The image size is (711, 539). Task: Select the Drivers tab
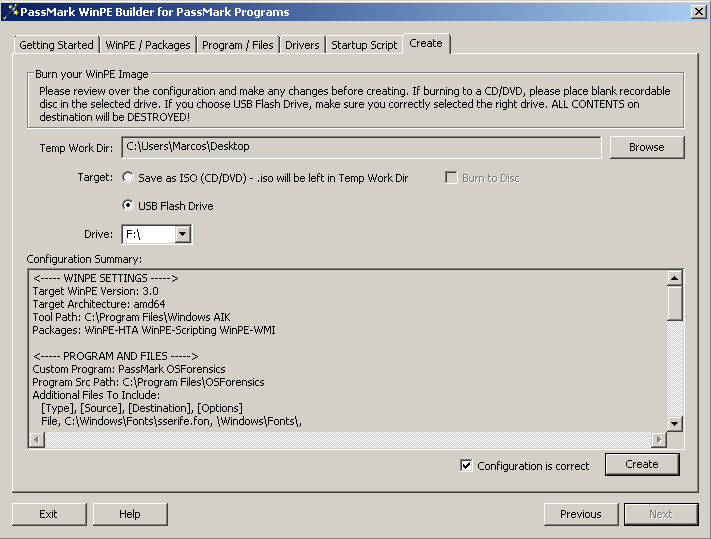(302, 45)
